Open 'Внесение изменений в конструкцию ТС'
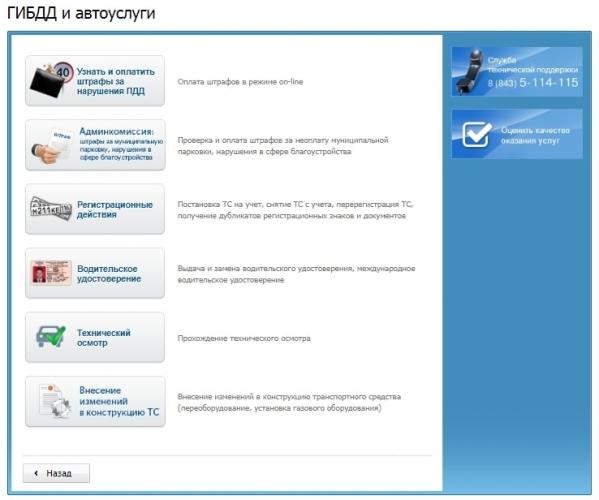 (x=95, y=401)
